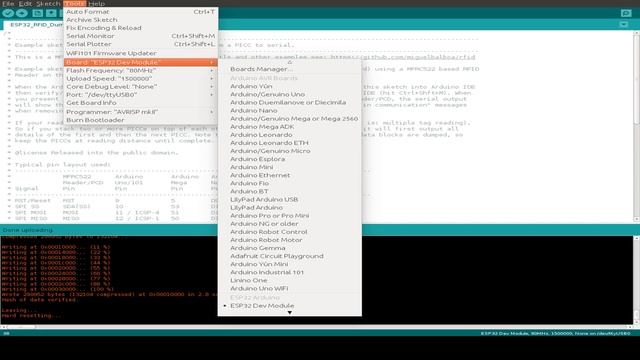Select Arduino/Genuino Uno board
640x360 pixels.
289,94
